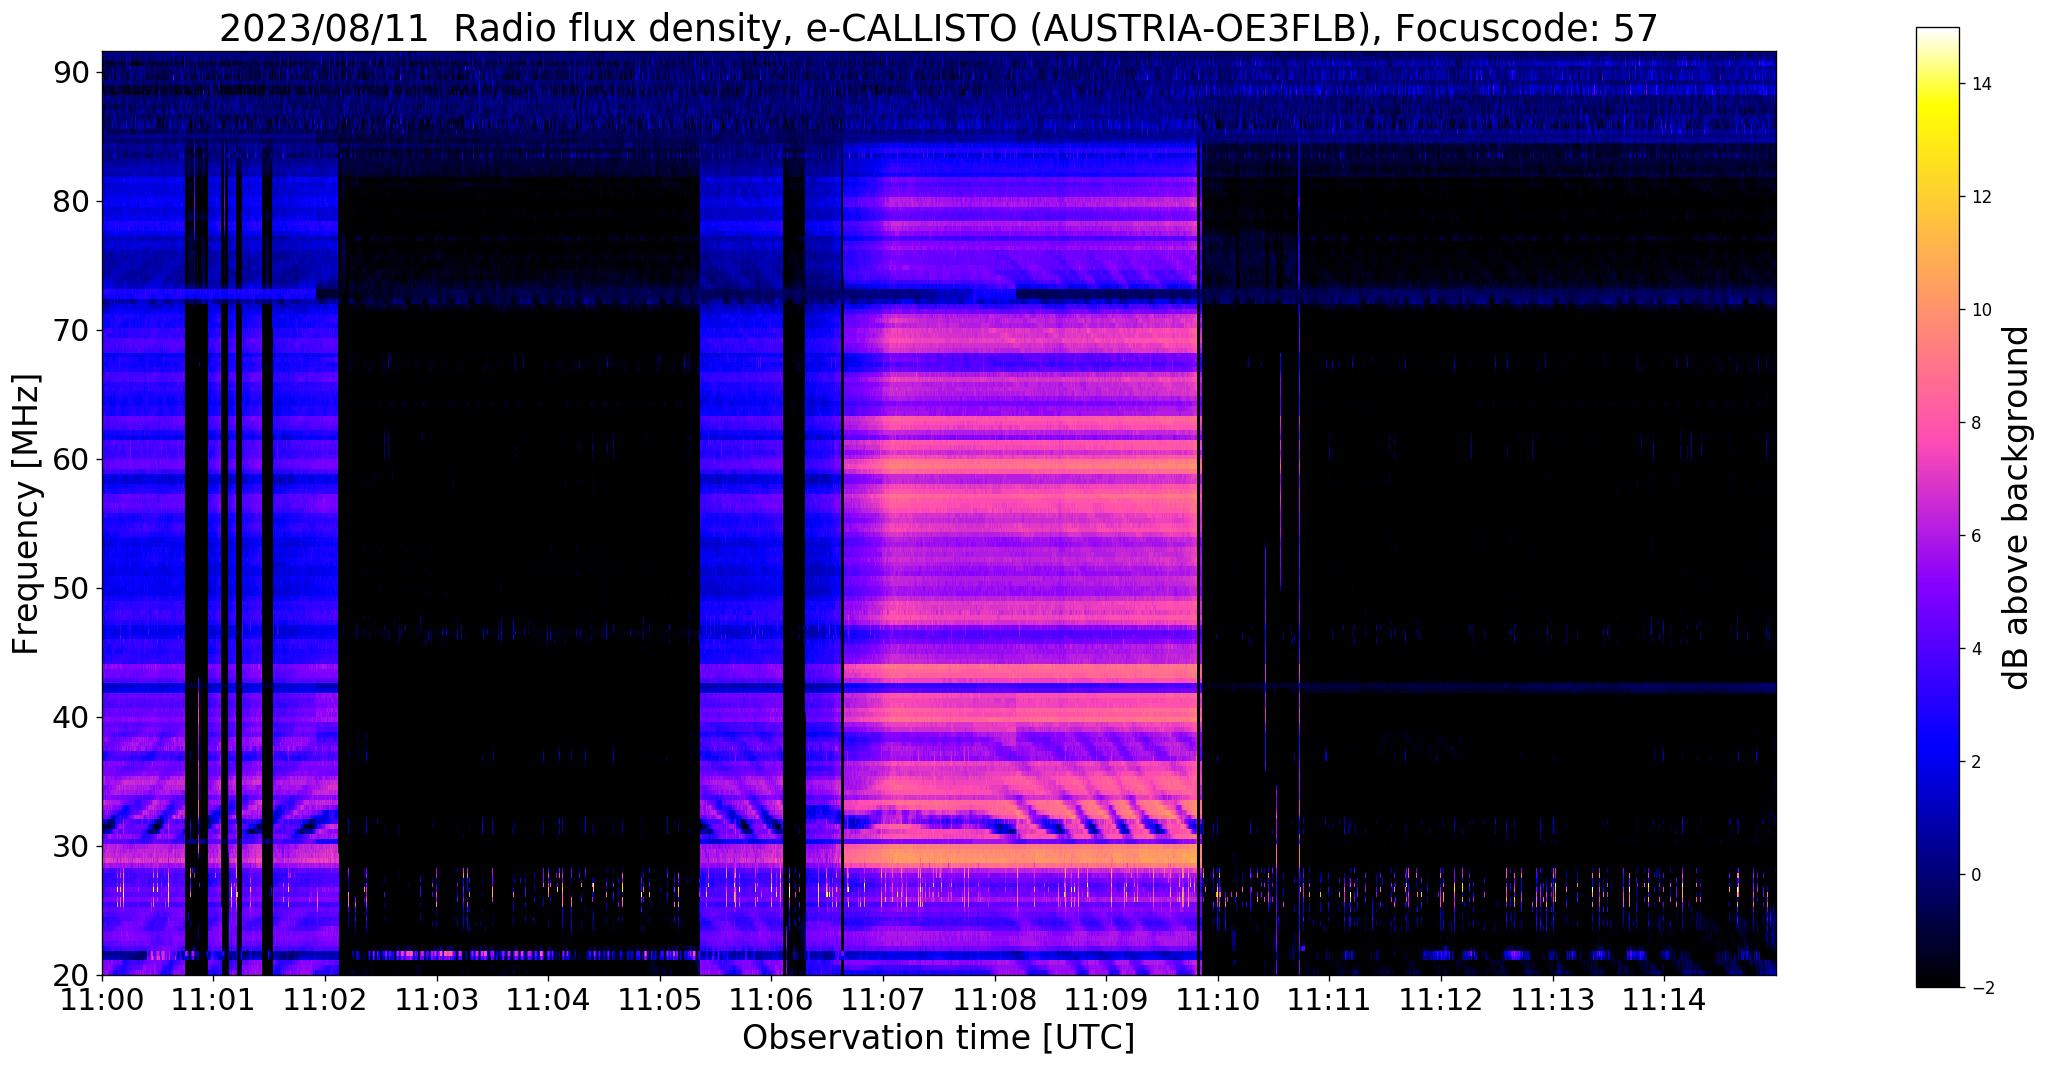2047x1067 pixels.
Task: Click the 20 frequency tick label
Action: [x=71, y=975]
